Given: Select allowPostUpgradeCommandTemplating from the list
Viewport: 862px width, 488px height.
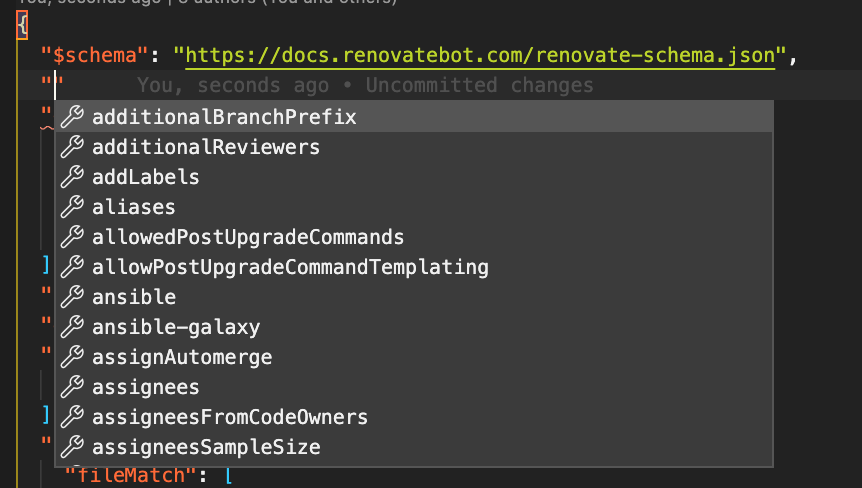Looking at the screenshot, I should click(414, 267).
